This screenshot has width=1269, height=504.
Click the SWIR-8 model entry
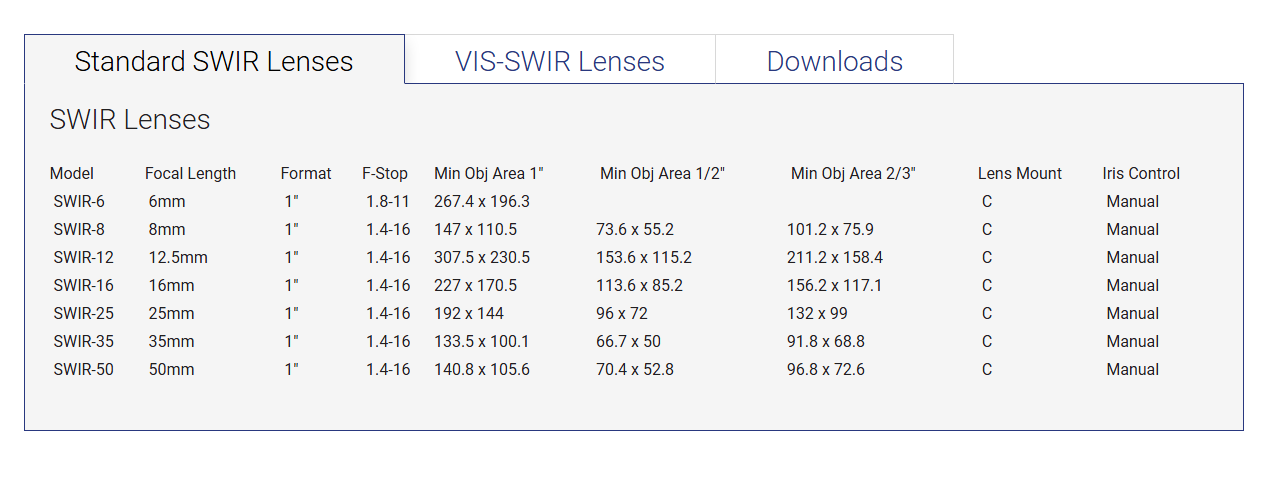click(79, 229)
